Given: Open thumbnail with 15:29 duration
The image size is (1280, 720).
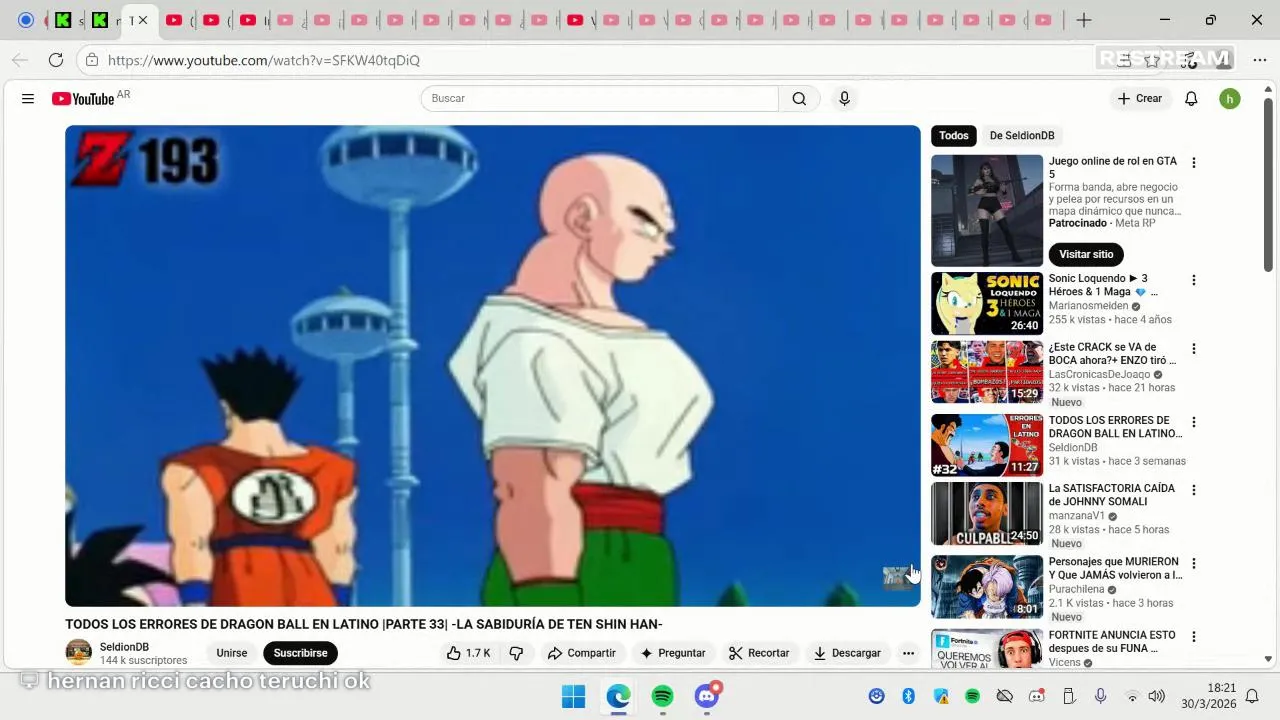Looking at the screenshot, I should 987,372.
